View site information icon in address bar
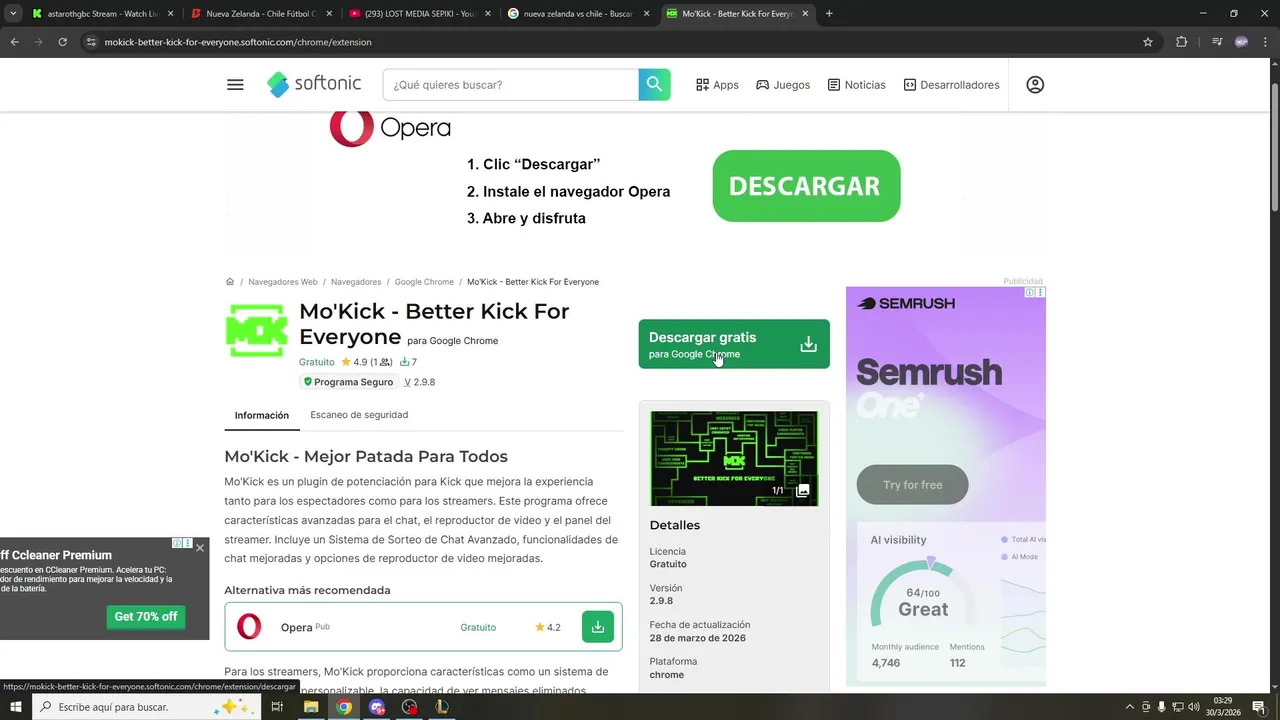The height and width of the screenshot is (720, 1280). coord(91,42)
